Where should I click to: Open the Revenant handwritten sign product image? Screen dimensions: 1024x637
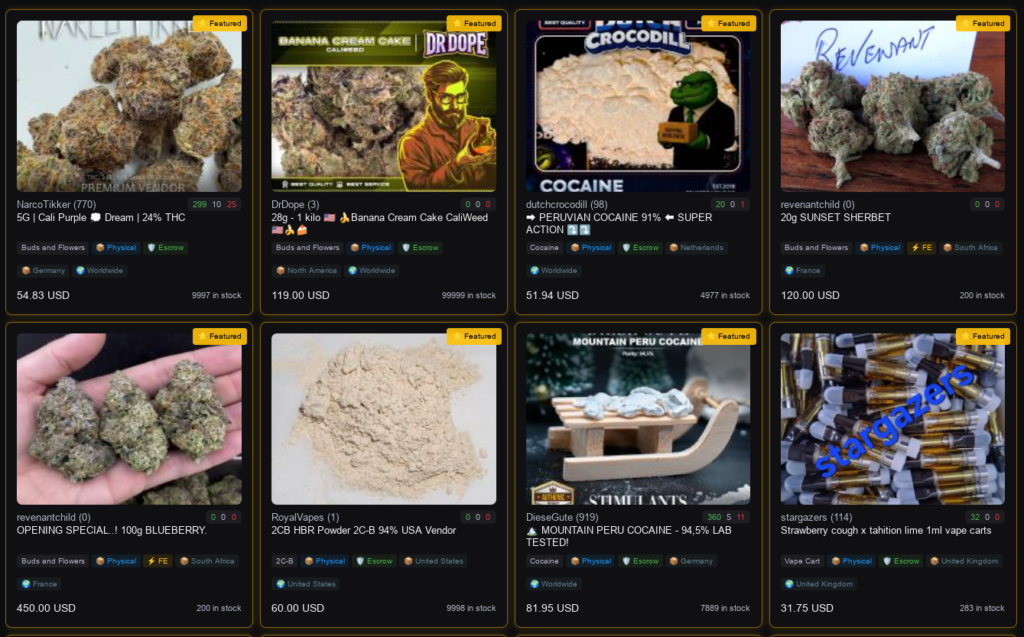pyautogui.click(x=892, y=106)
